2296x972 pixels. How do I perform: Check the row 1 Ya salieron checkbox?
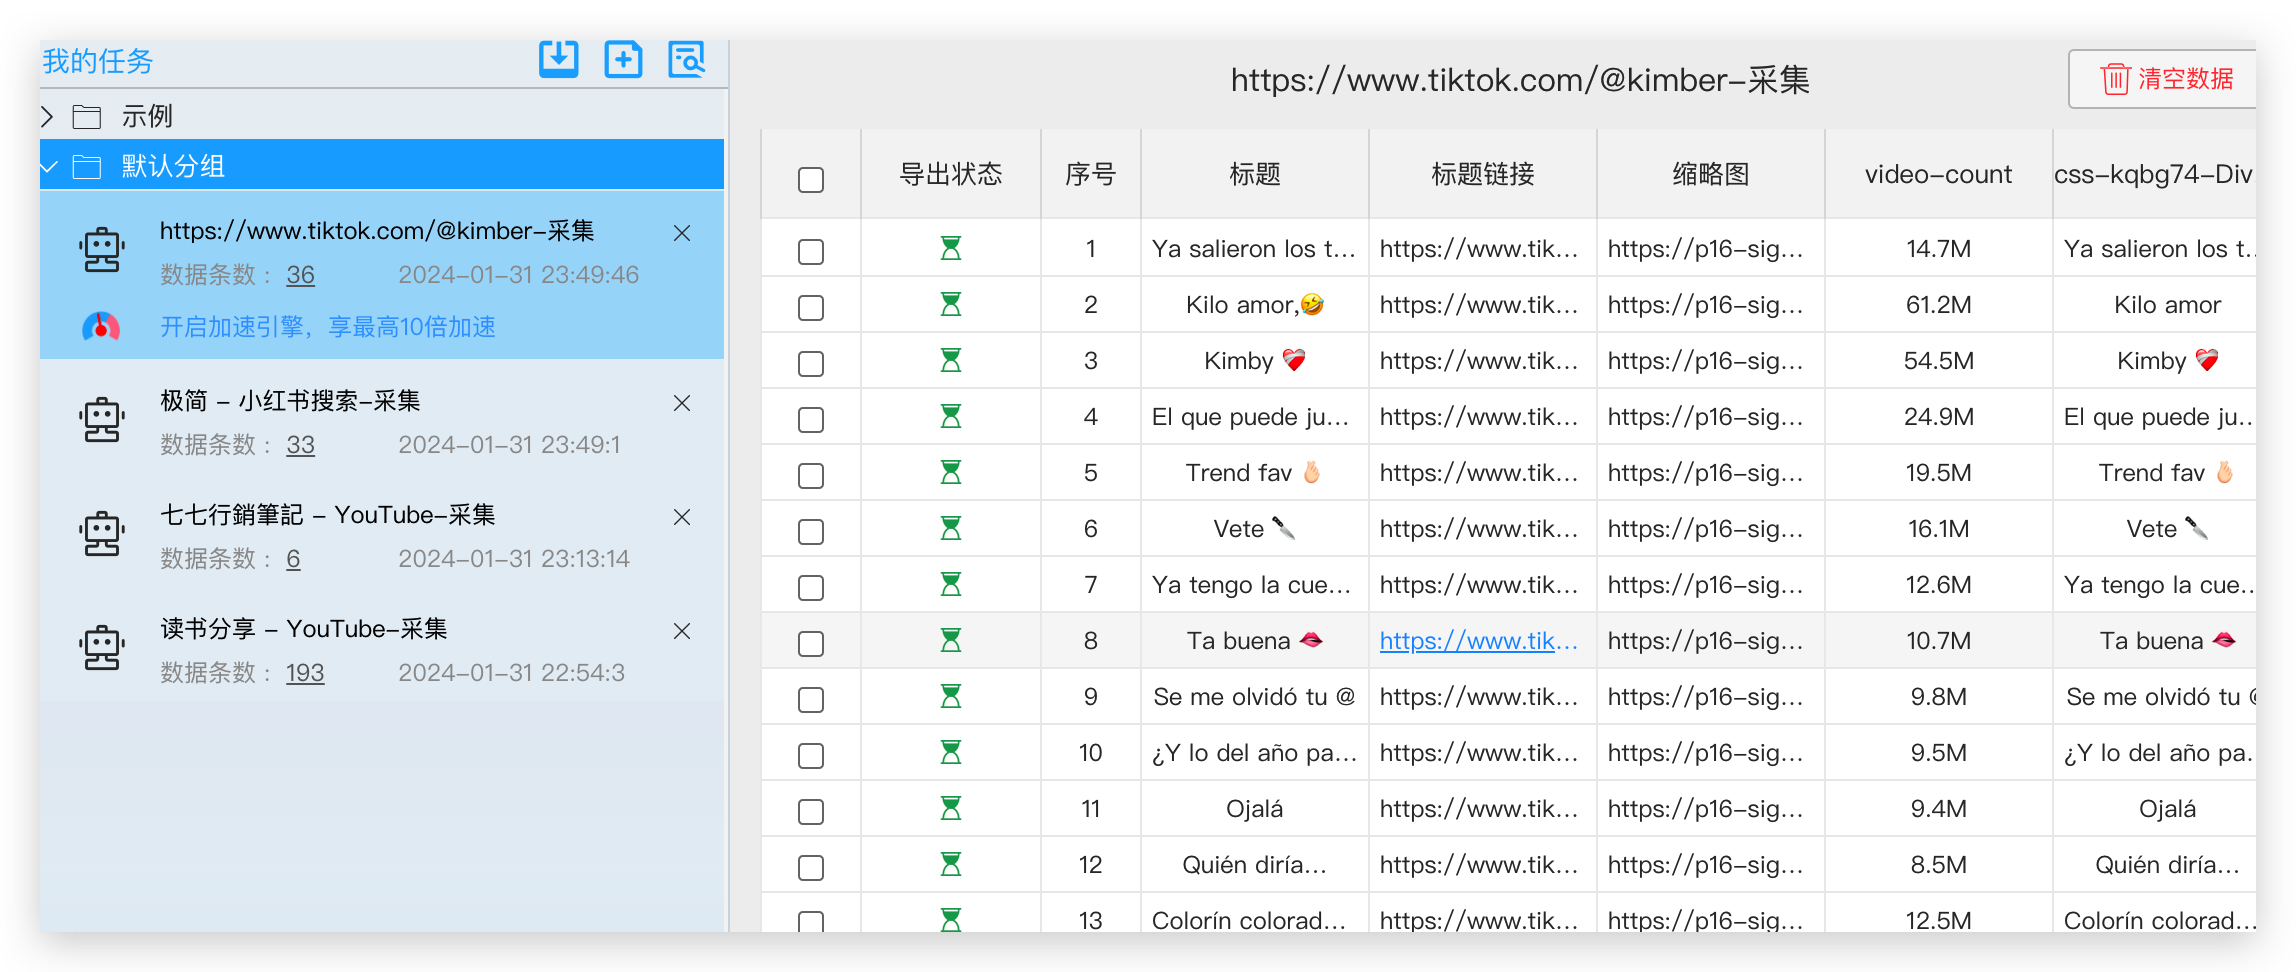pyautogui.click(x=811, y=251)
